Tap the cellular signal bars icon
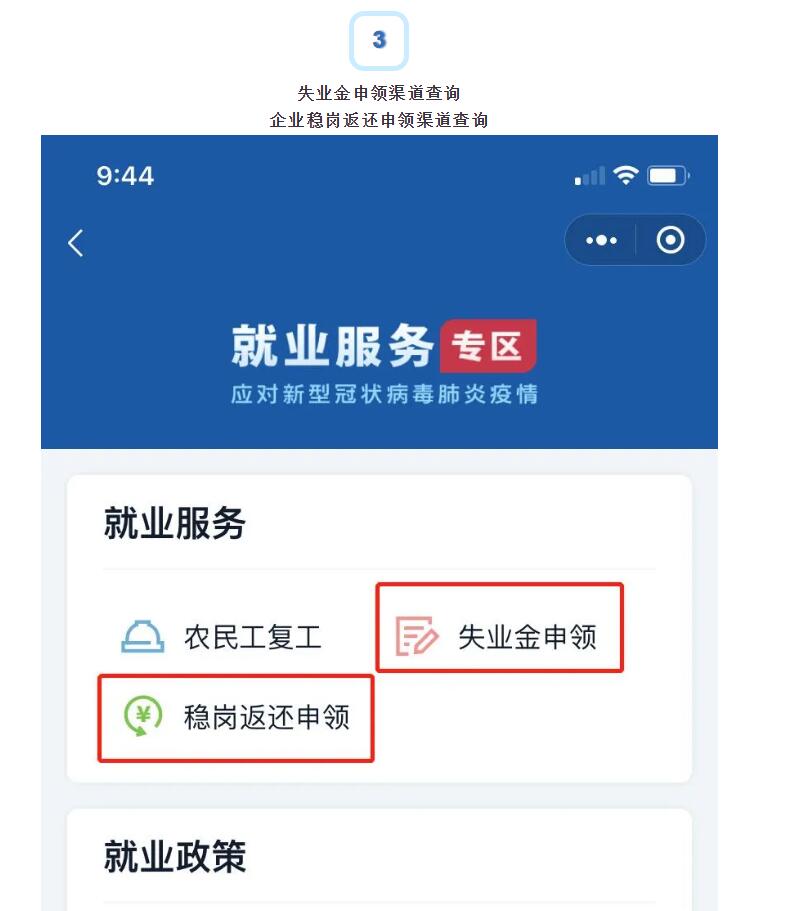 [x=590, y=176]
